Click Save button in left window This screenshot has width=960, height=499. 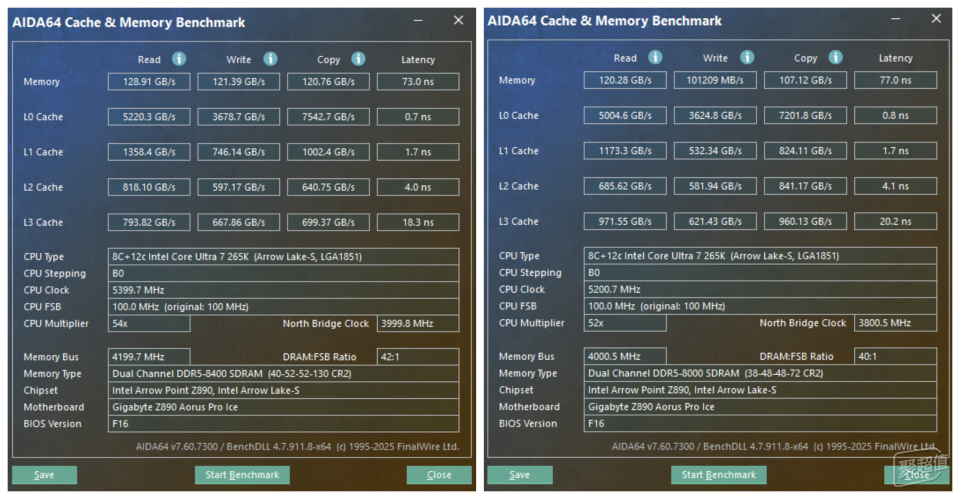pos(44,475)
